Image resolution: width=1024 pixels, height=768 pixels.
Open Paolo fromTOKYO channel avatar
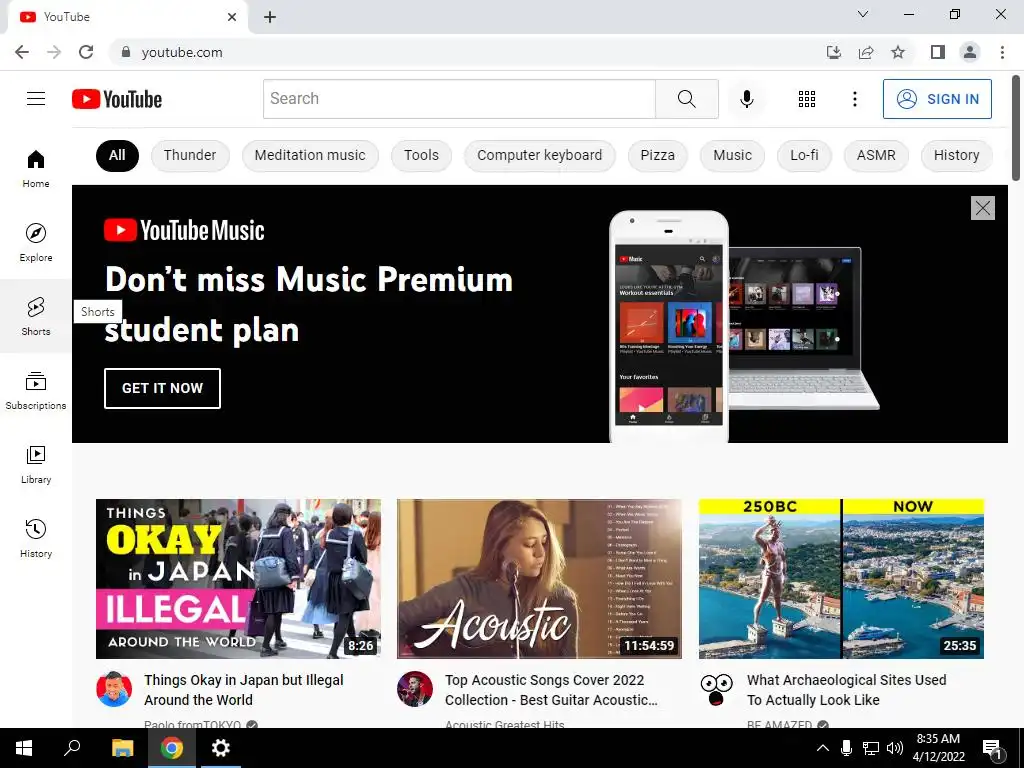114,689
